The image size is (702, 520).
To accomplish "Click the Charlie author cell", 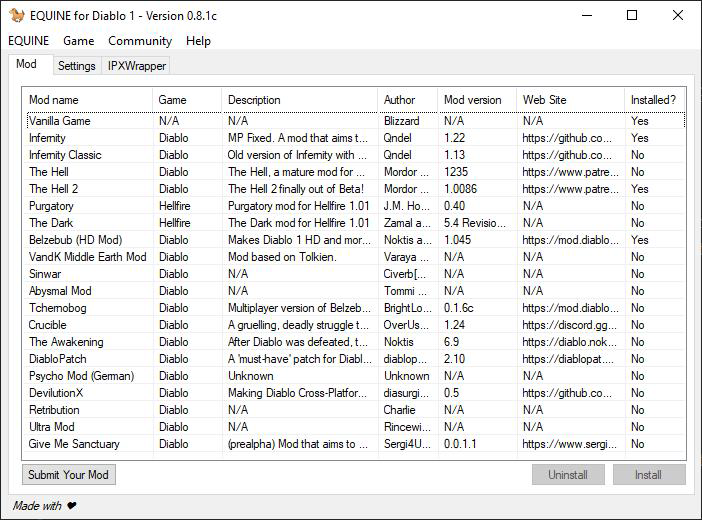I will tap(399, 410).
